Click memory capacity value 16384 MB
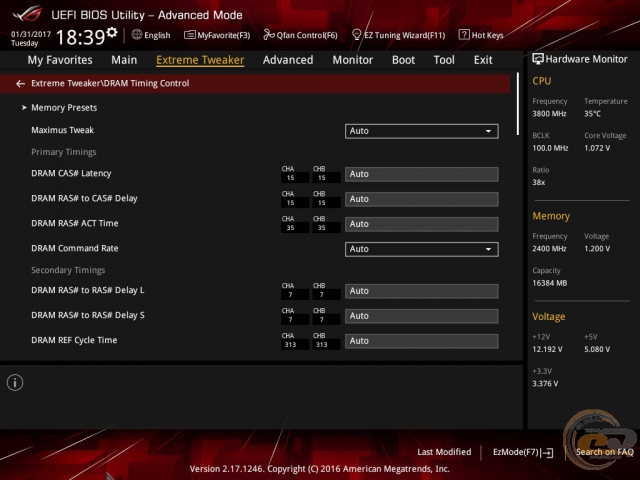The image size is (640, 480). pos(550,283)
